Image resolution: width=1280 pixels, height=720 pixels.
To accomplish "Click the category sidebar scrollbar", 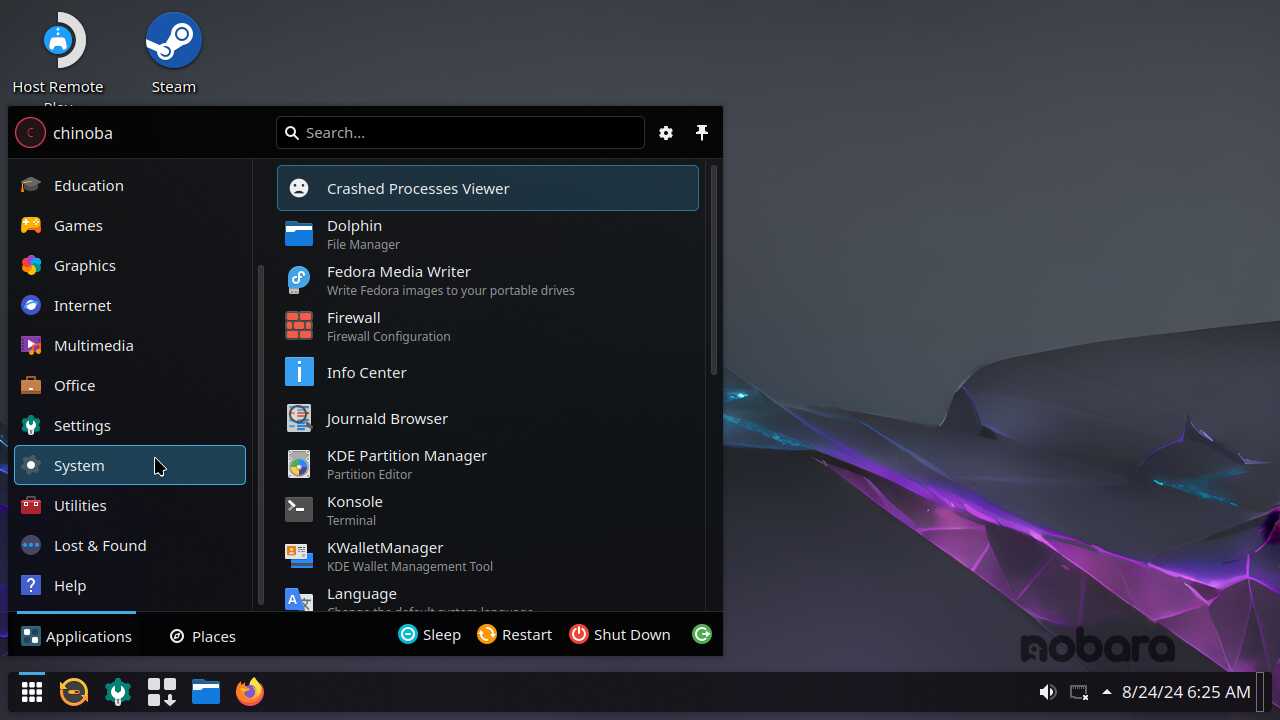I will tap(261, 435).
